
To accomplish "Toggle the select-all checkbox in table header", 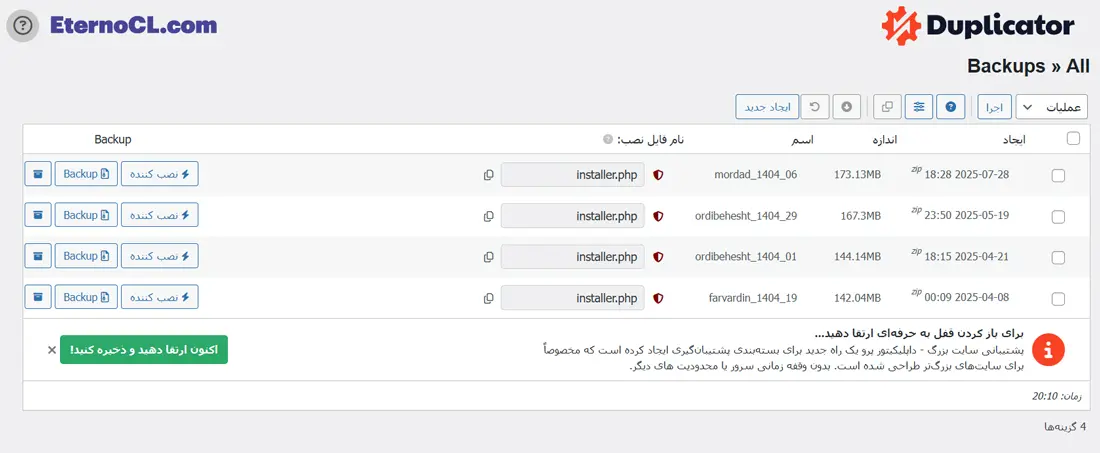I will pyautogui.click(x=1073, y=139).
